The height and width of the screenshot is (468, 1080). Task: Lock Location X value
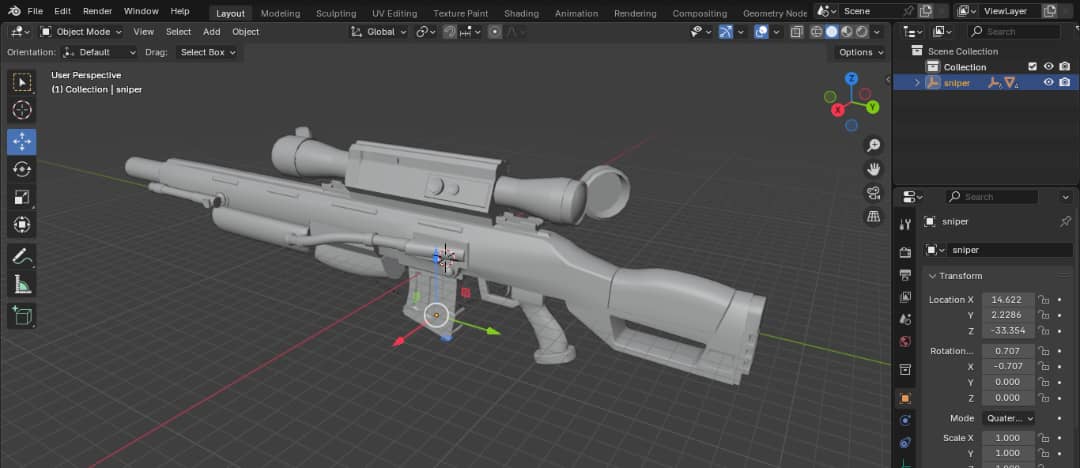click(x=1044, y=300)
